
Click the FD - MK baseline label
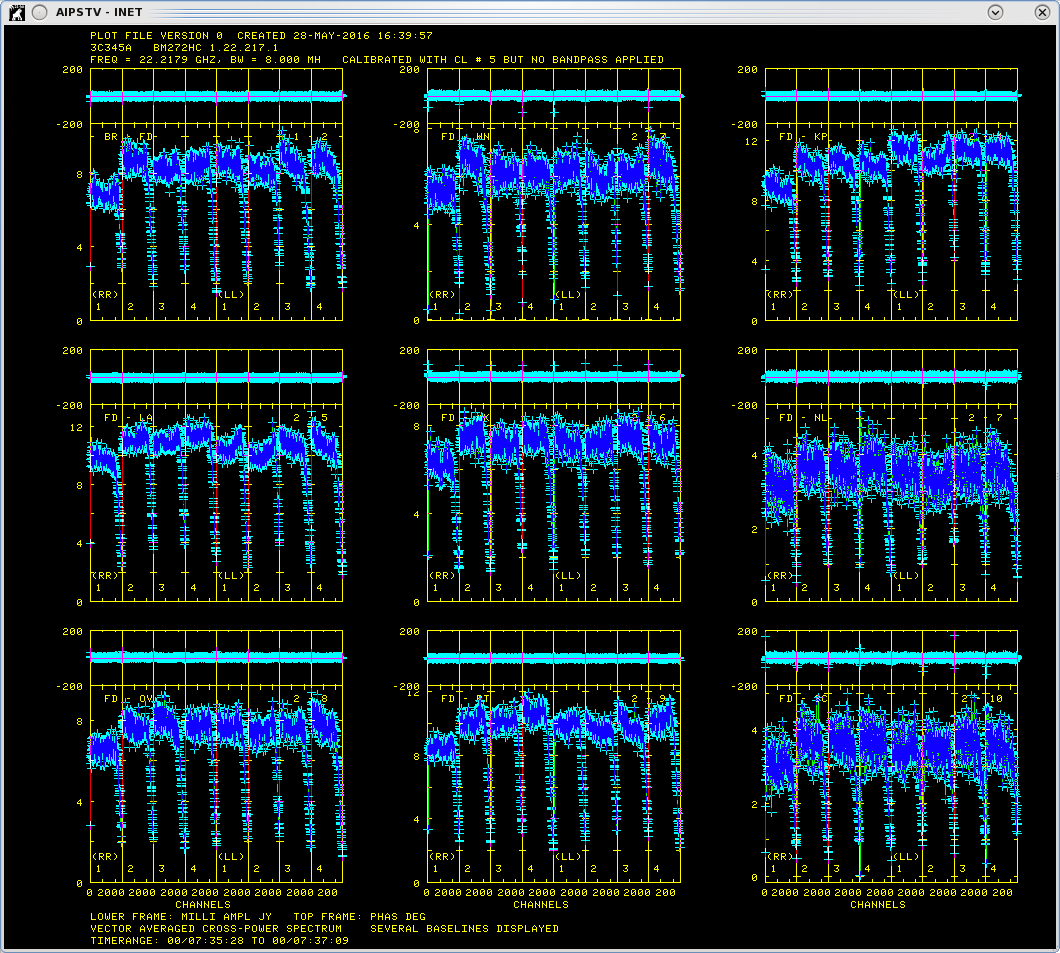(x=465, y=418)
